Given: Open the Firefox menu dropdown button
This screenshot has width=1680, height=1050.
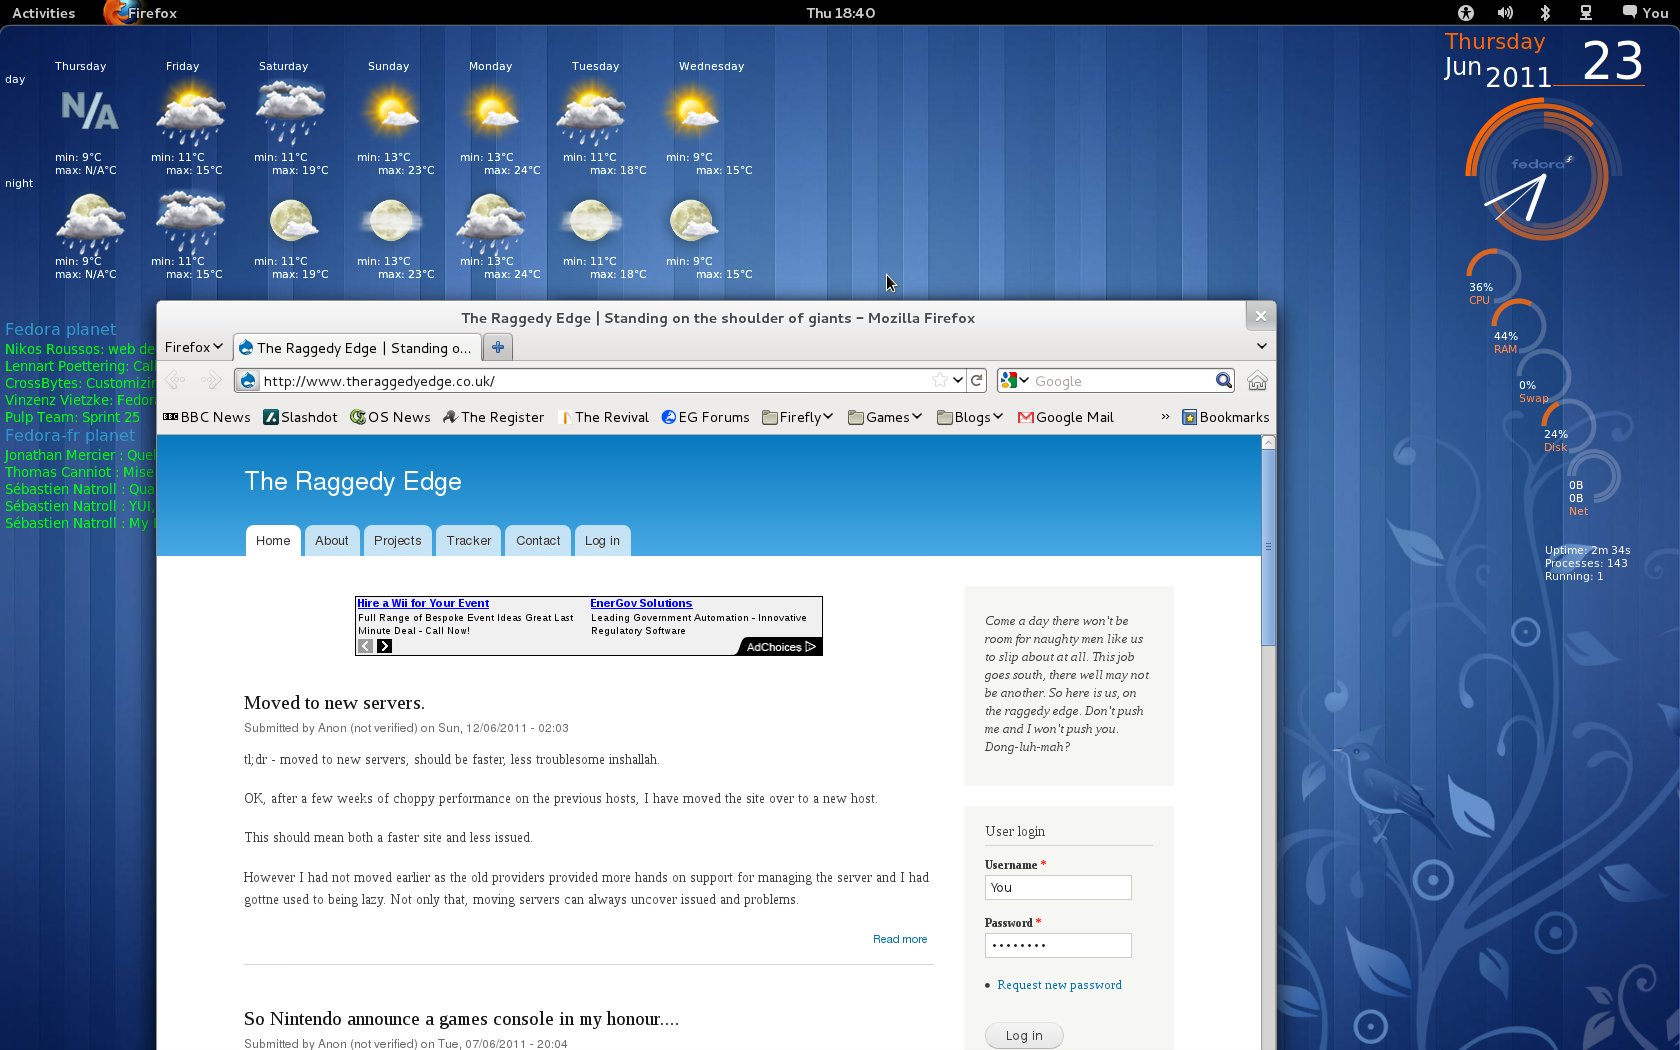Looking at the screenshot, I should click(x=193, y=347).
